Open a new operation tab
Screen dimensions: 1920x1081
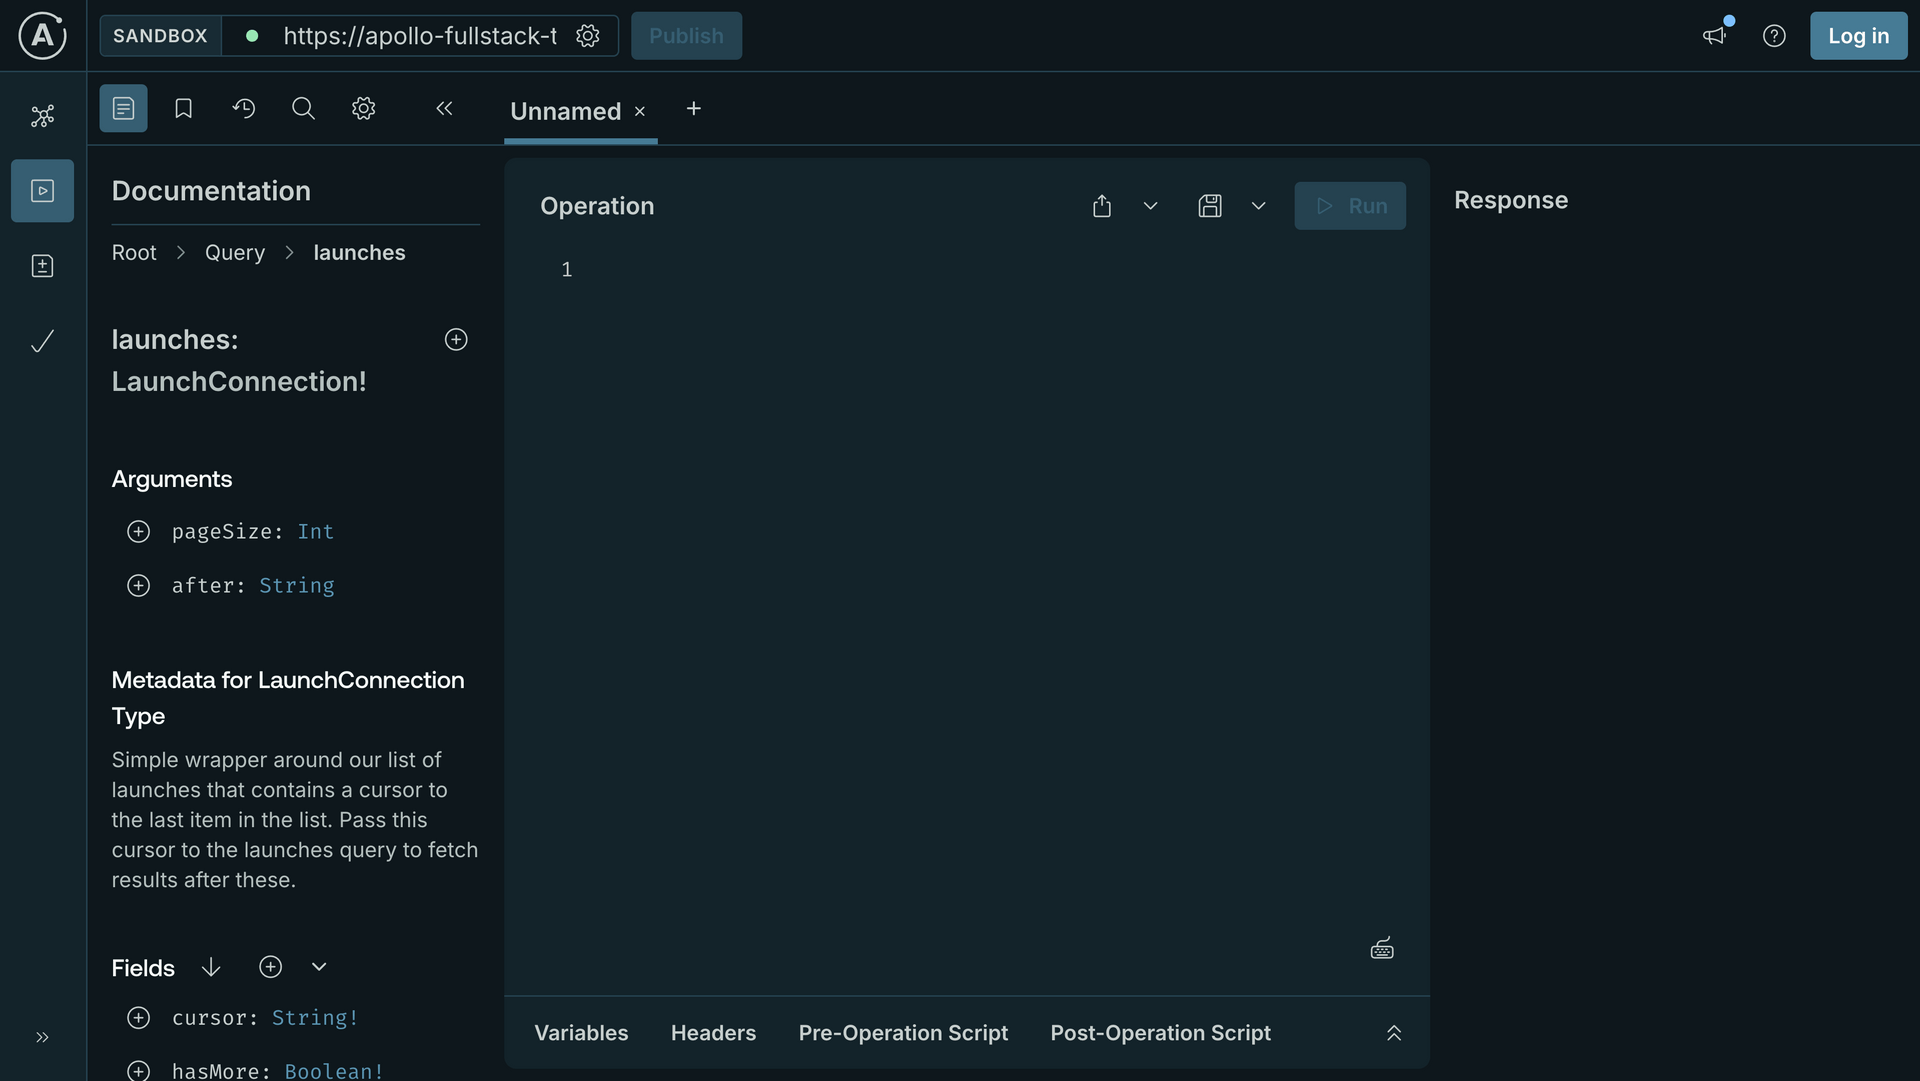click(x=694, y=110)
